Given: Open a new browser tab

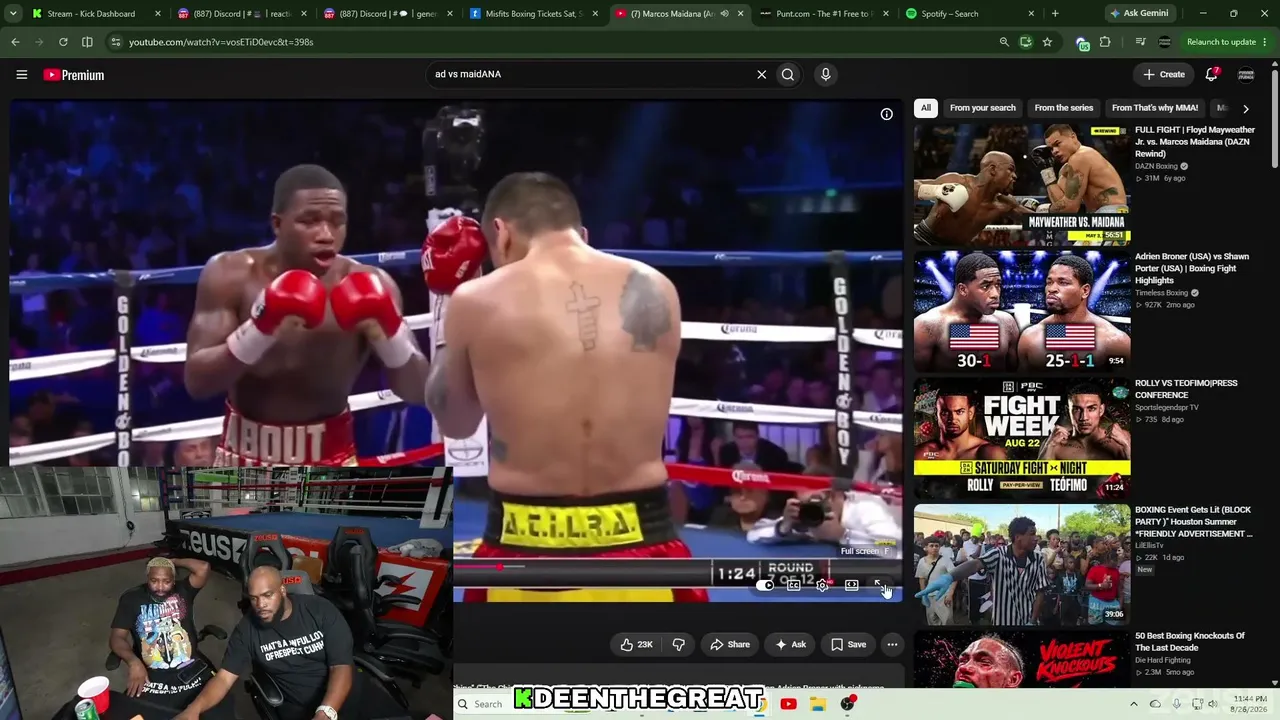Looking at the screenshot, I should coord(1055,14).
